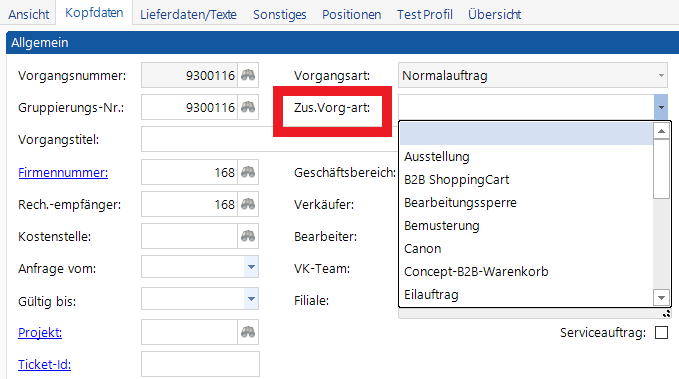Click the Kostenstelle input field
The width and height of the screenshot is (679, 379).
pyautogui.click(x=189, y=236)
